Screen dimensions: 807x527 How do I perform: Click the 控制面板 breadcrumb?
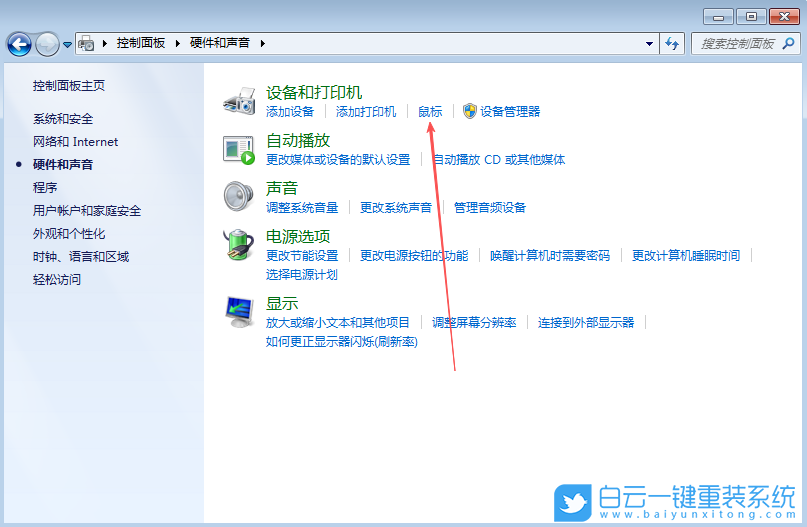point(141,43)
